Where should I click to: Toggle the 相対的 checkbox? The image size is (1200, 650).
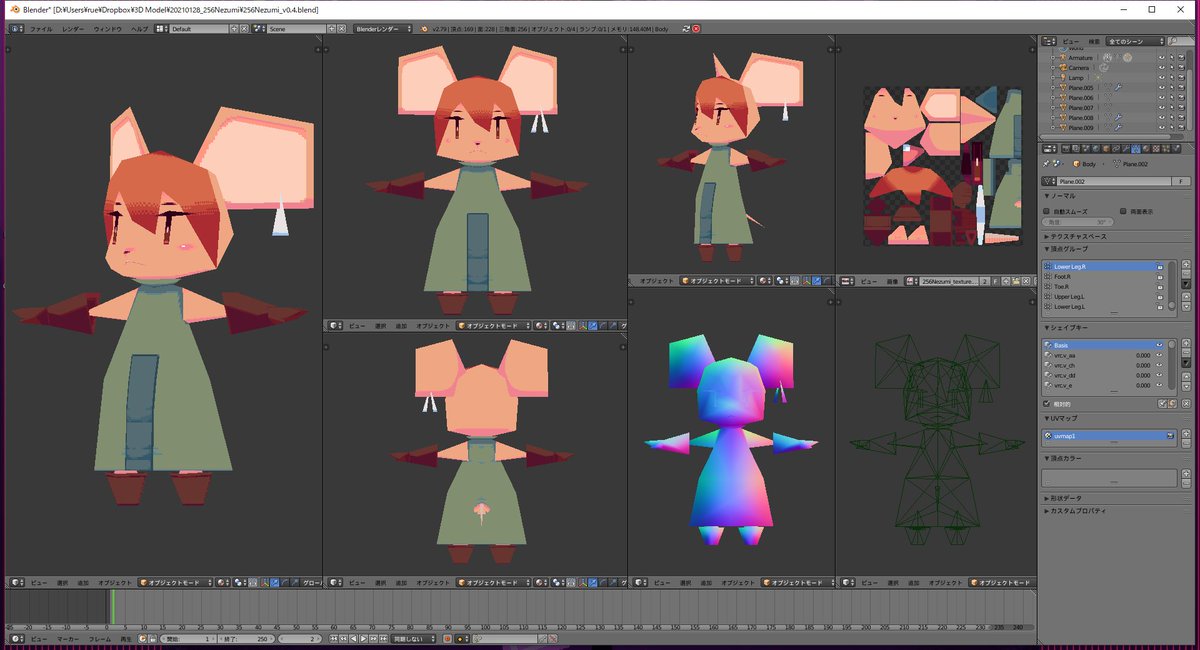pyautogui.click(x=1047, y=404)
